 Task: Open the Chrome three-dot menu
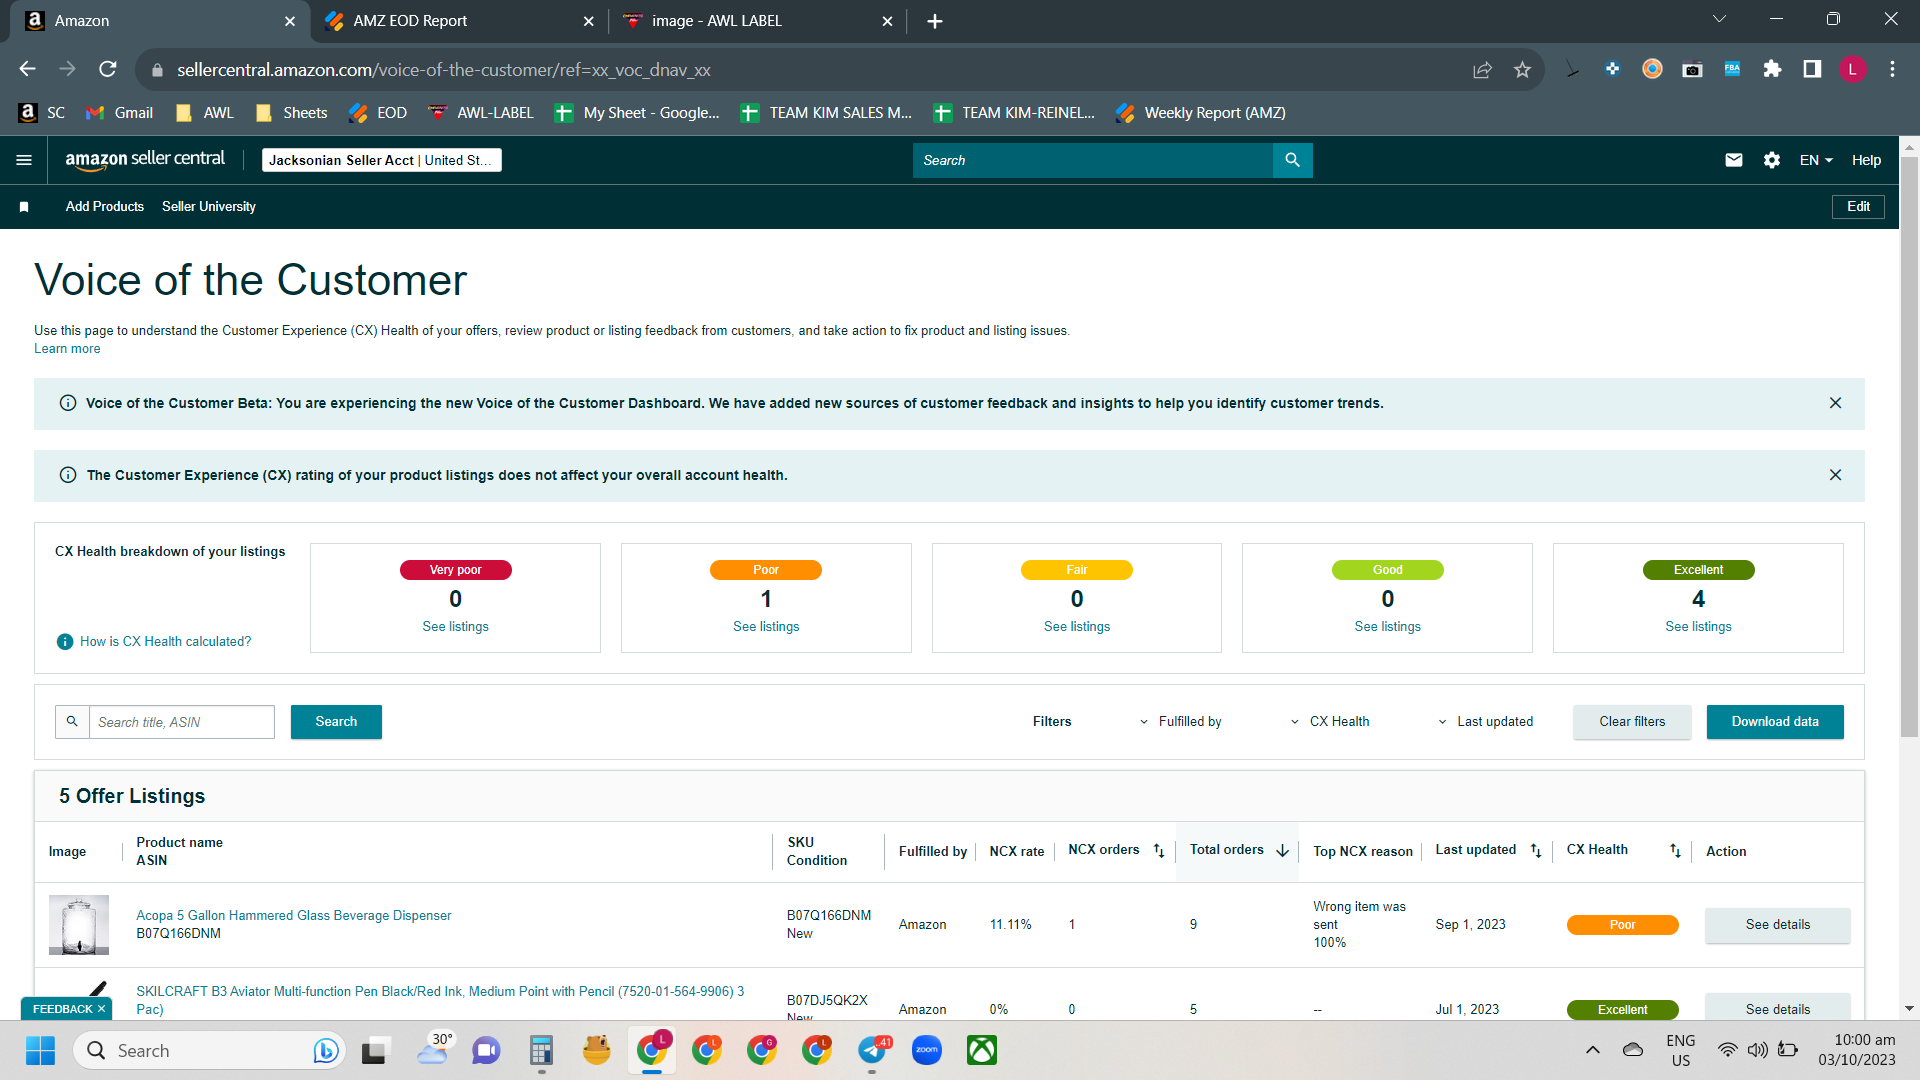click(x=1892, y=69)
